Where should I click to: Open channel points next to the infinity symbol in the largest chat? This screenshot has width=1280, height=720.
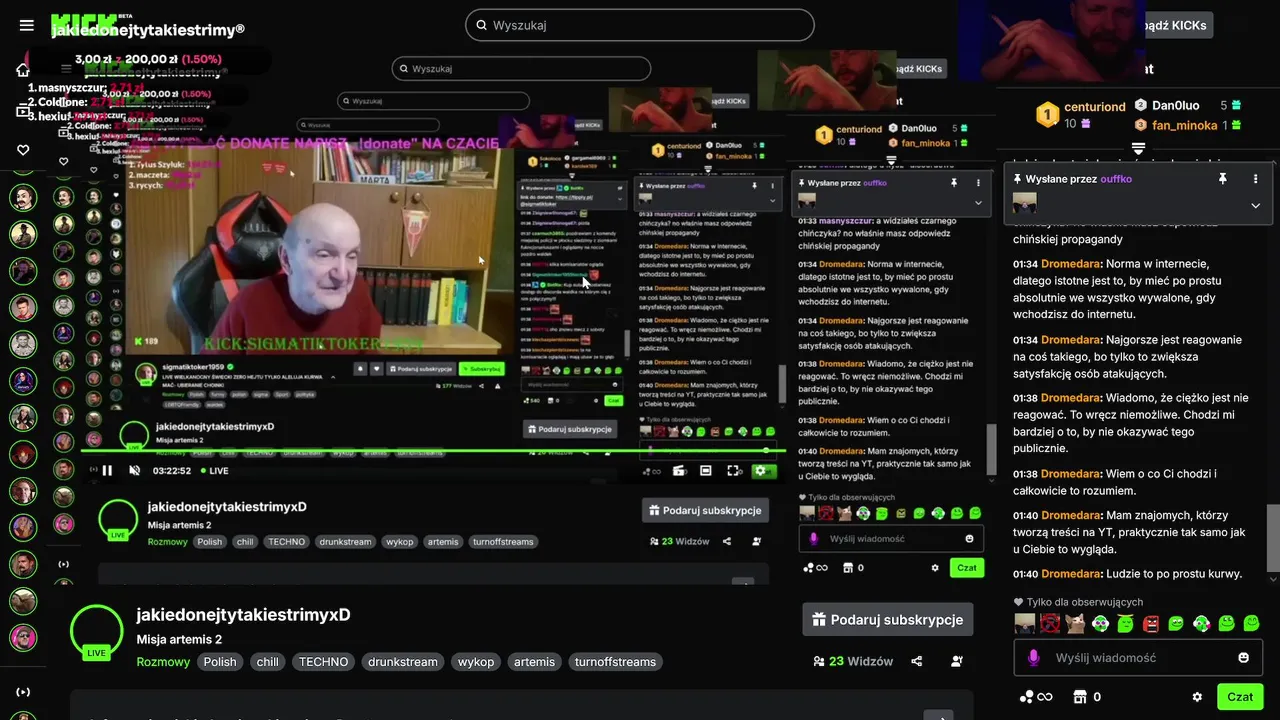point(1035,697)
